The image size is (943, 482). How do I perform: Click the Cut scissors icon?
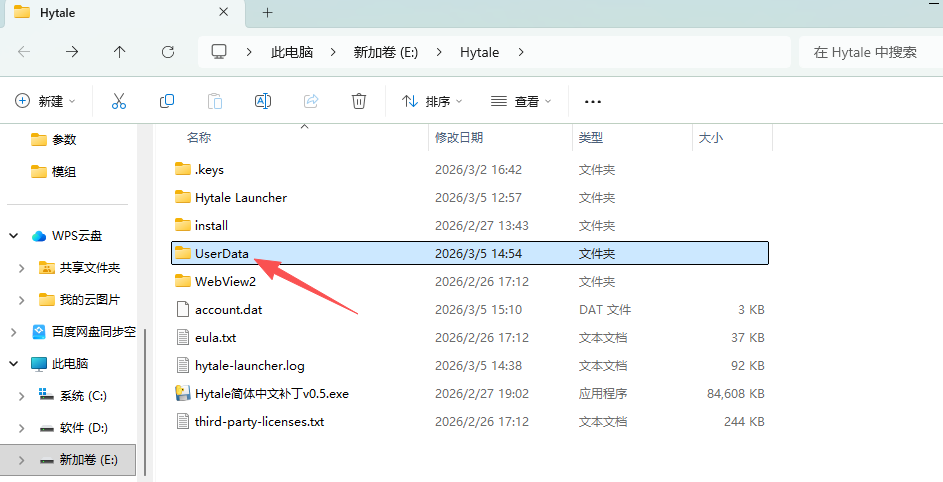pos(119,101)
